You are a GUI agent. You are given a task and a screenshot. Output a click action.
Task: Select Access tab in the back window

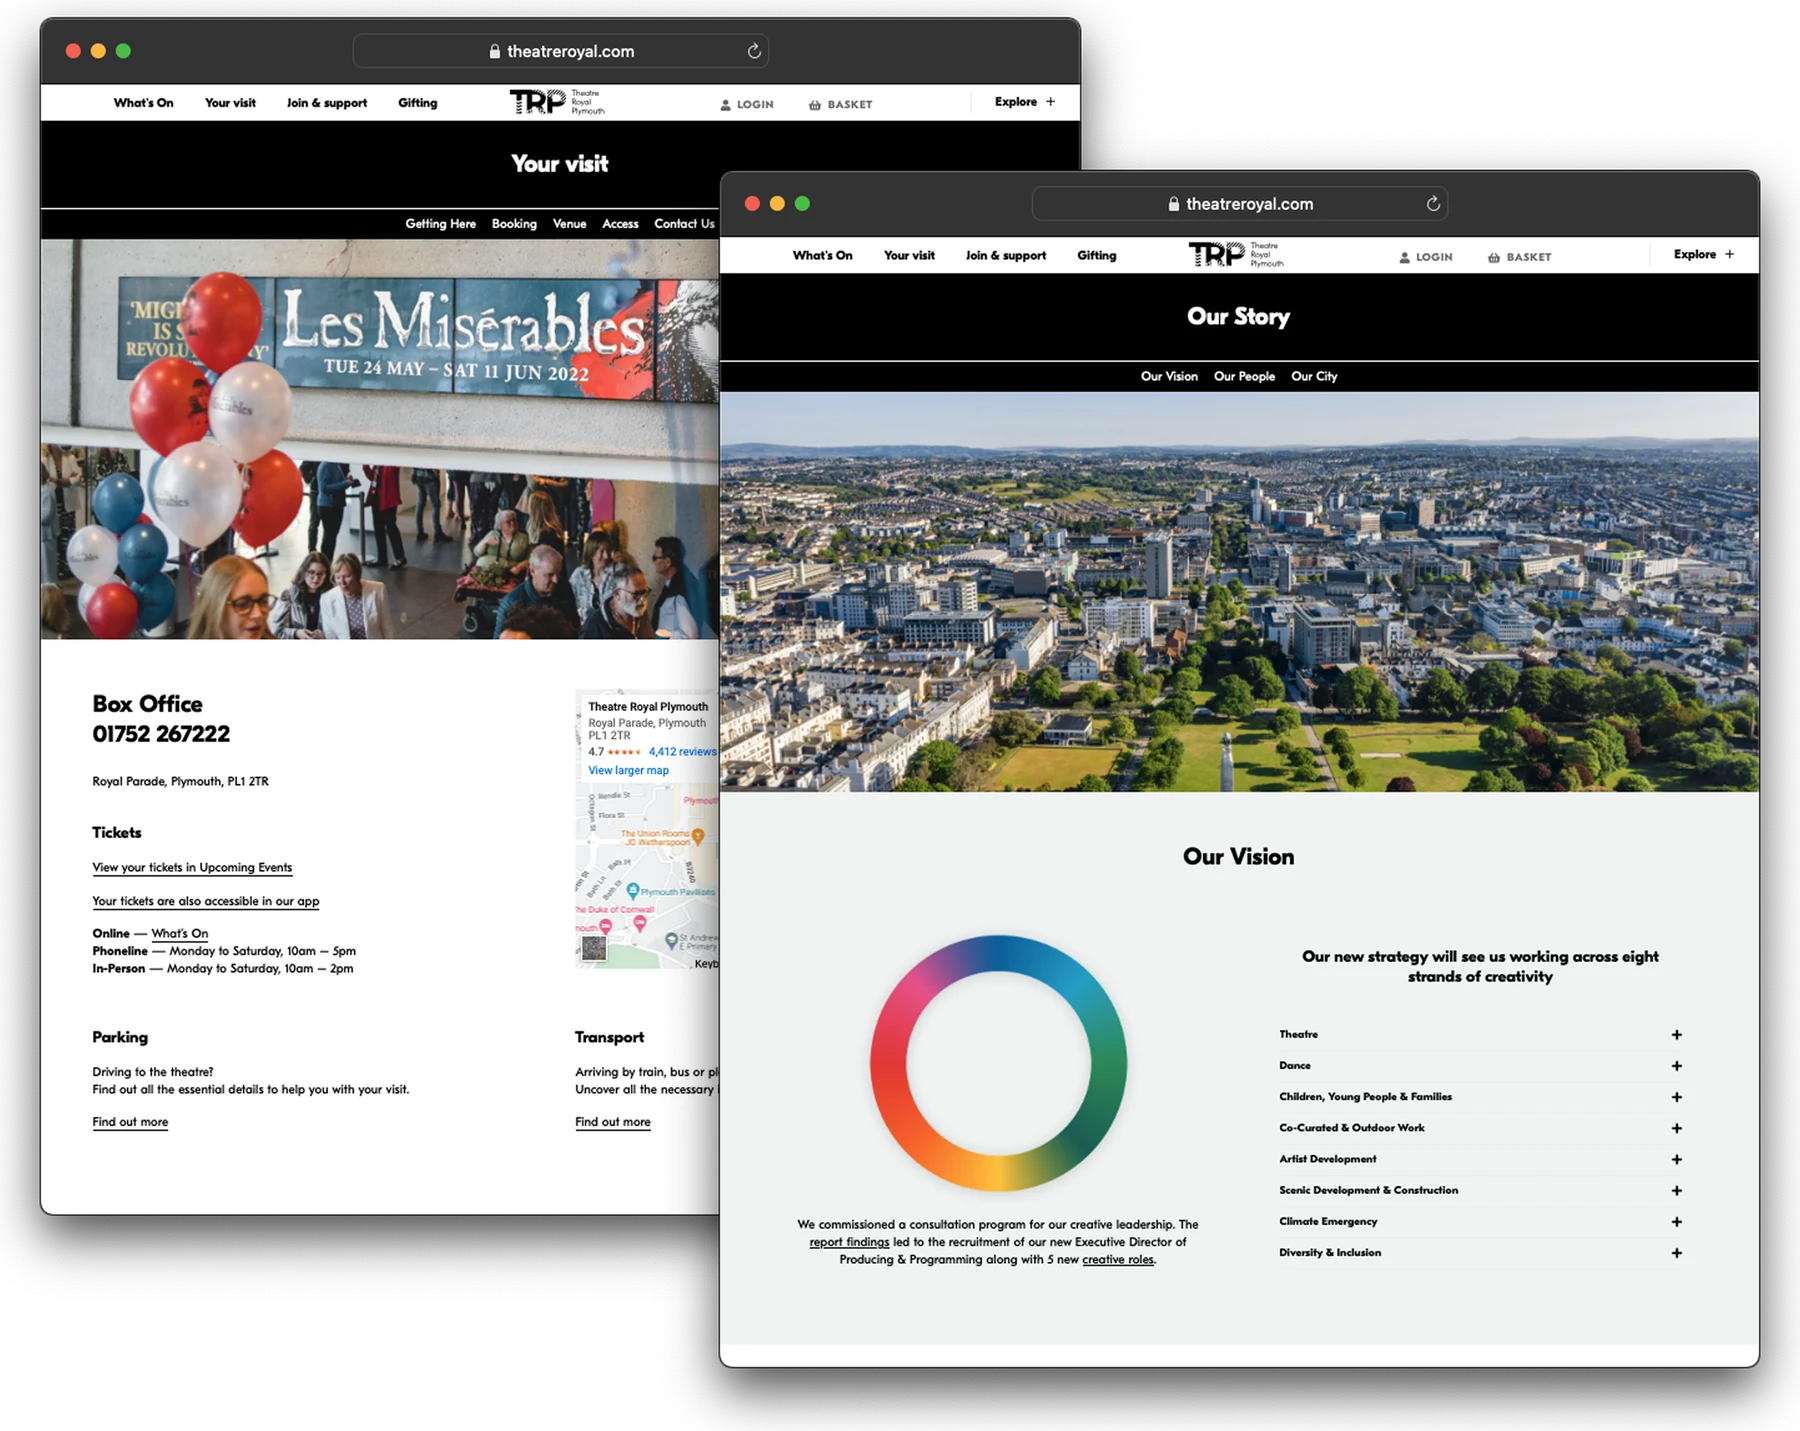tap(620, 223)
